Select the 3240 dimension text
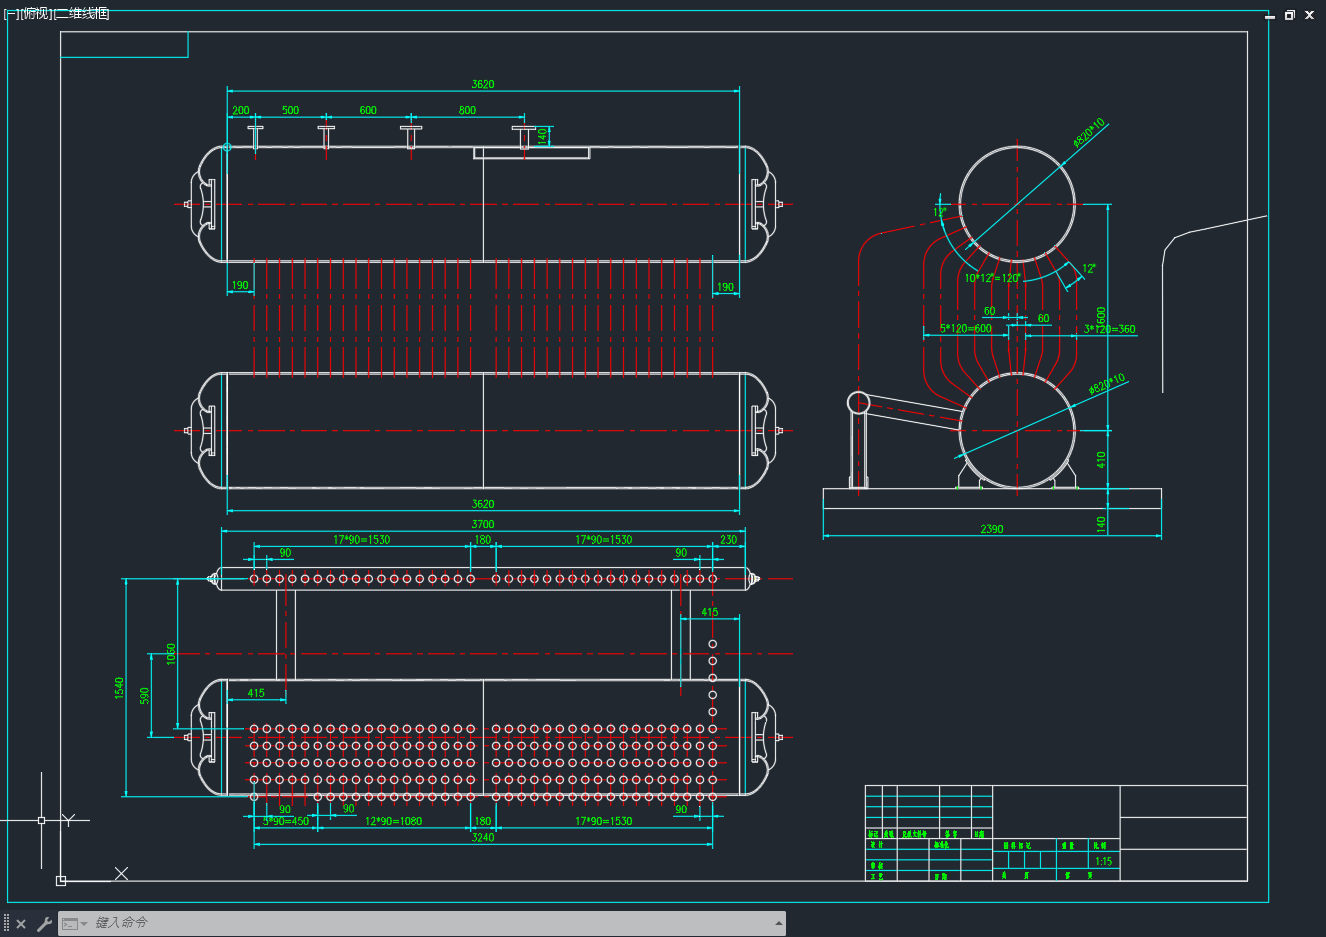Viewport: 1326px width, 937px height. click(483, 837)
